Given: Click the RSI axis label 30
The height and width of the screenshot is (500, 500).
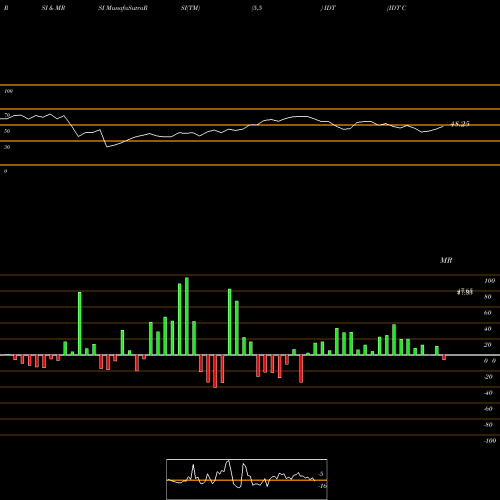Looking at the screenshot, I should tap(7, 147).
